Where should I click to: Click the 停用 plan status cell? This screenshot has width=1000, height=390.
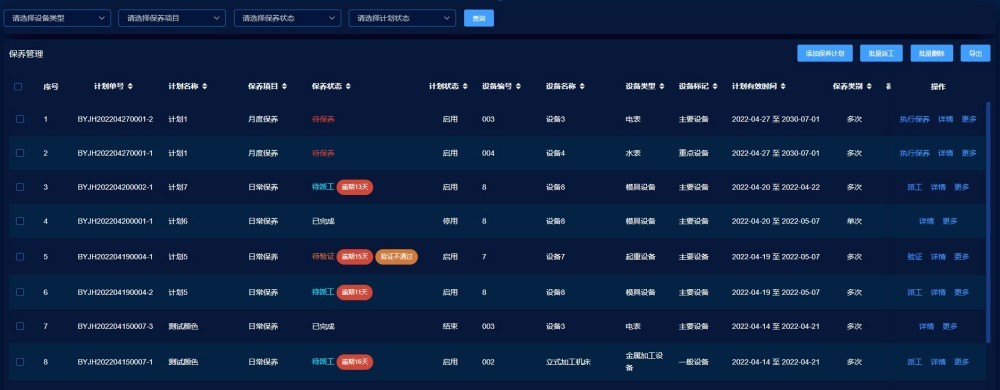tap(450, 220)
